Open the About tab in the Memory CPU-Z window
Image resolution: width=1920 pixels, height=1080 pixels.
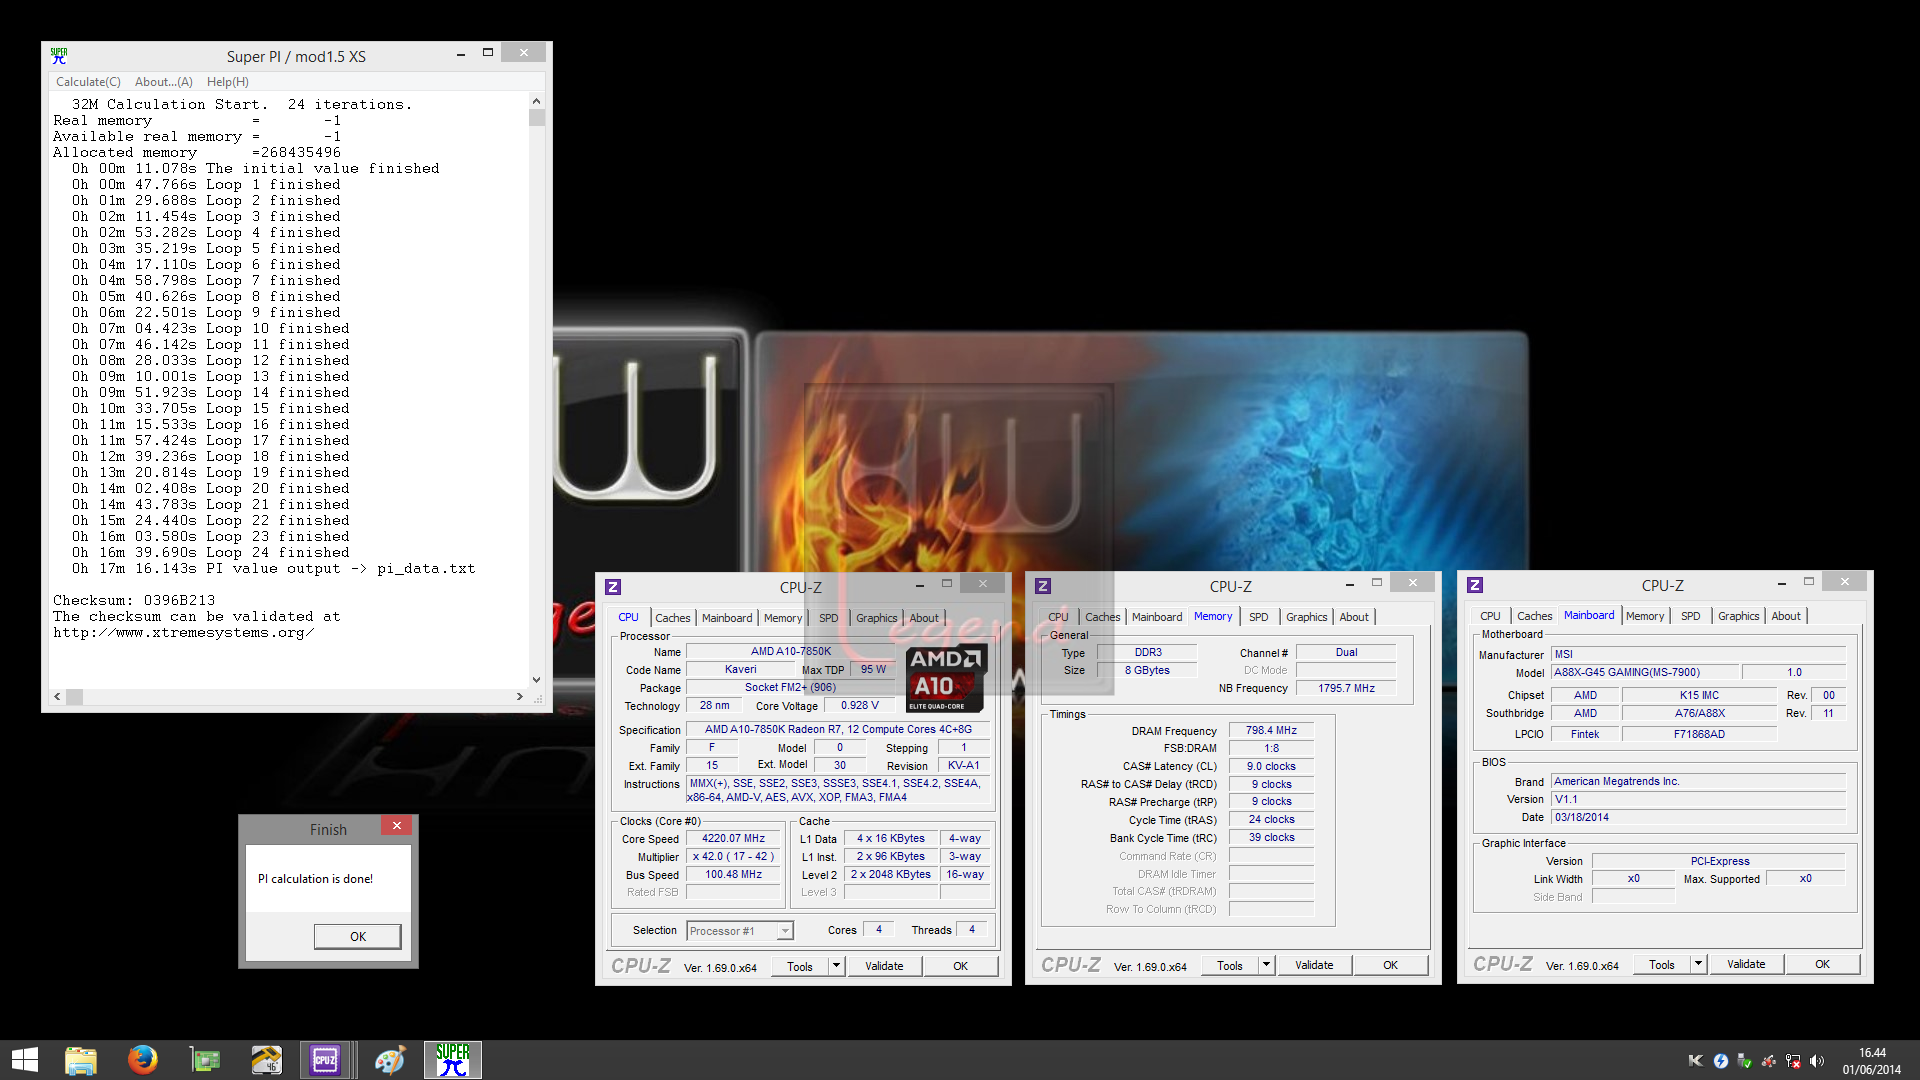1354,617
